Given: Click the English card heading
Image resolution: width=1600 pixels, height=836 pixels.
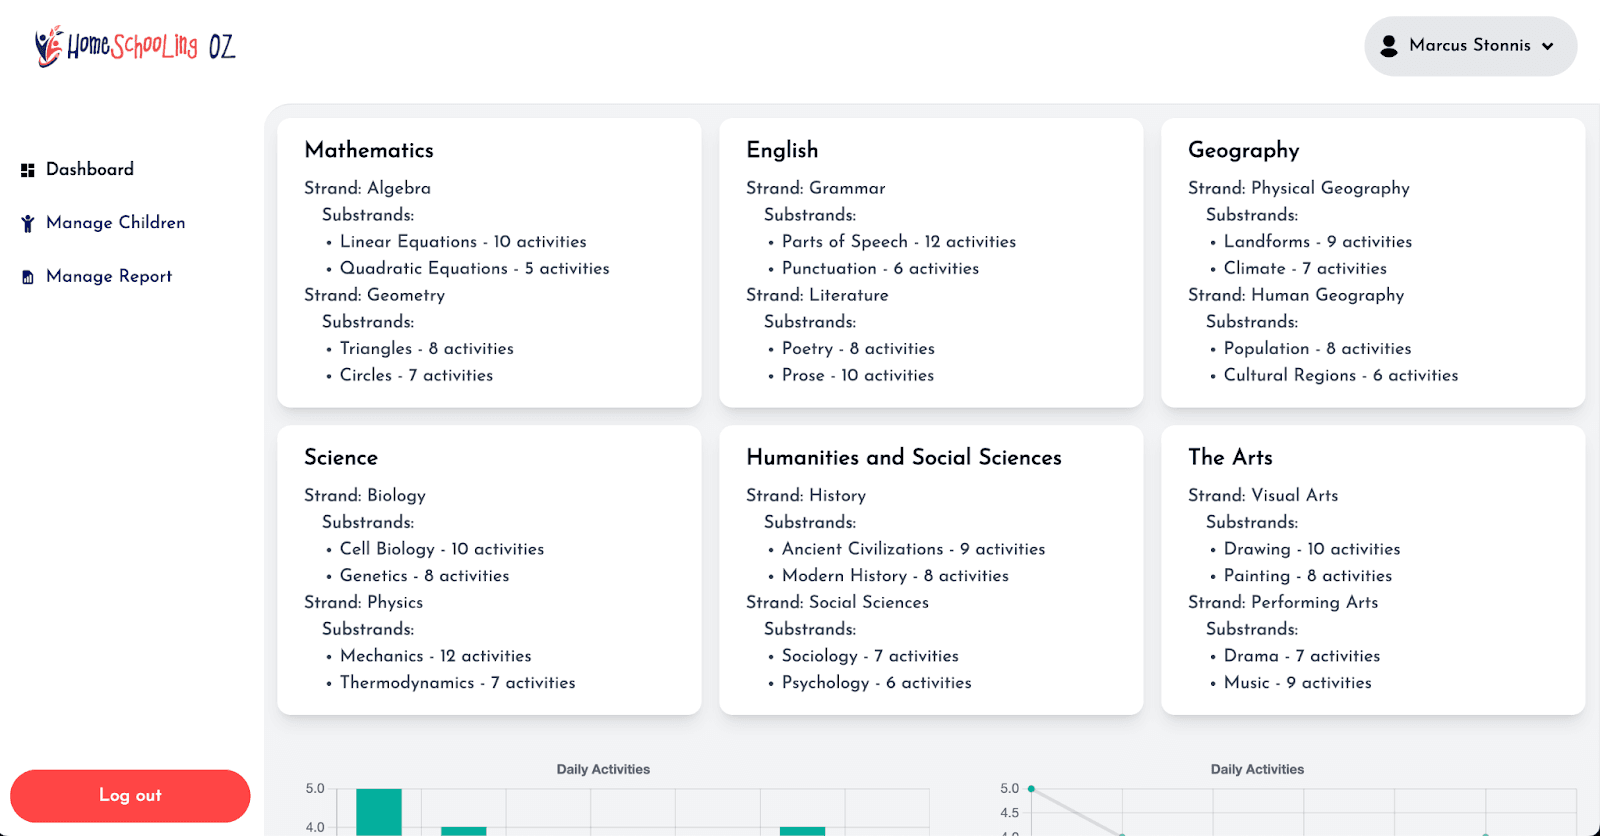Looking at the screenshot, I should pos(781,150).
